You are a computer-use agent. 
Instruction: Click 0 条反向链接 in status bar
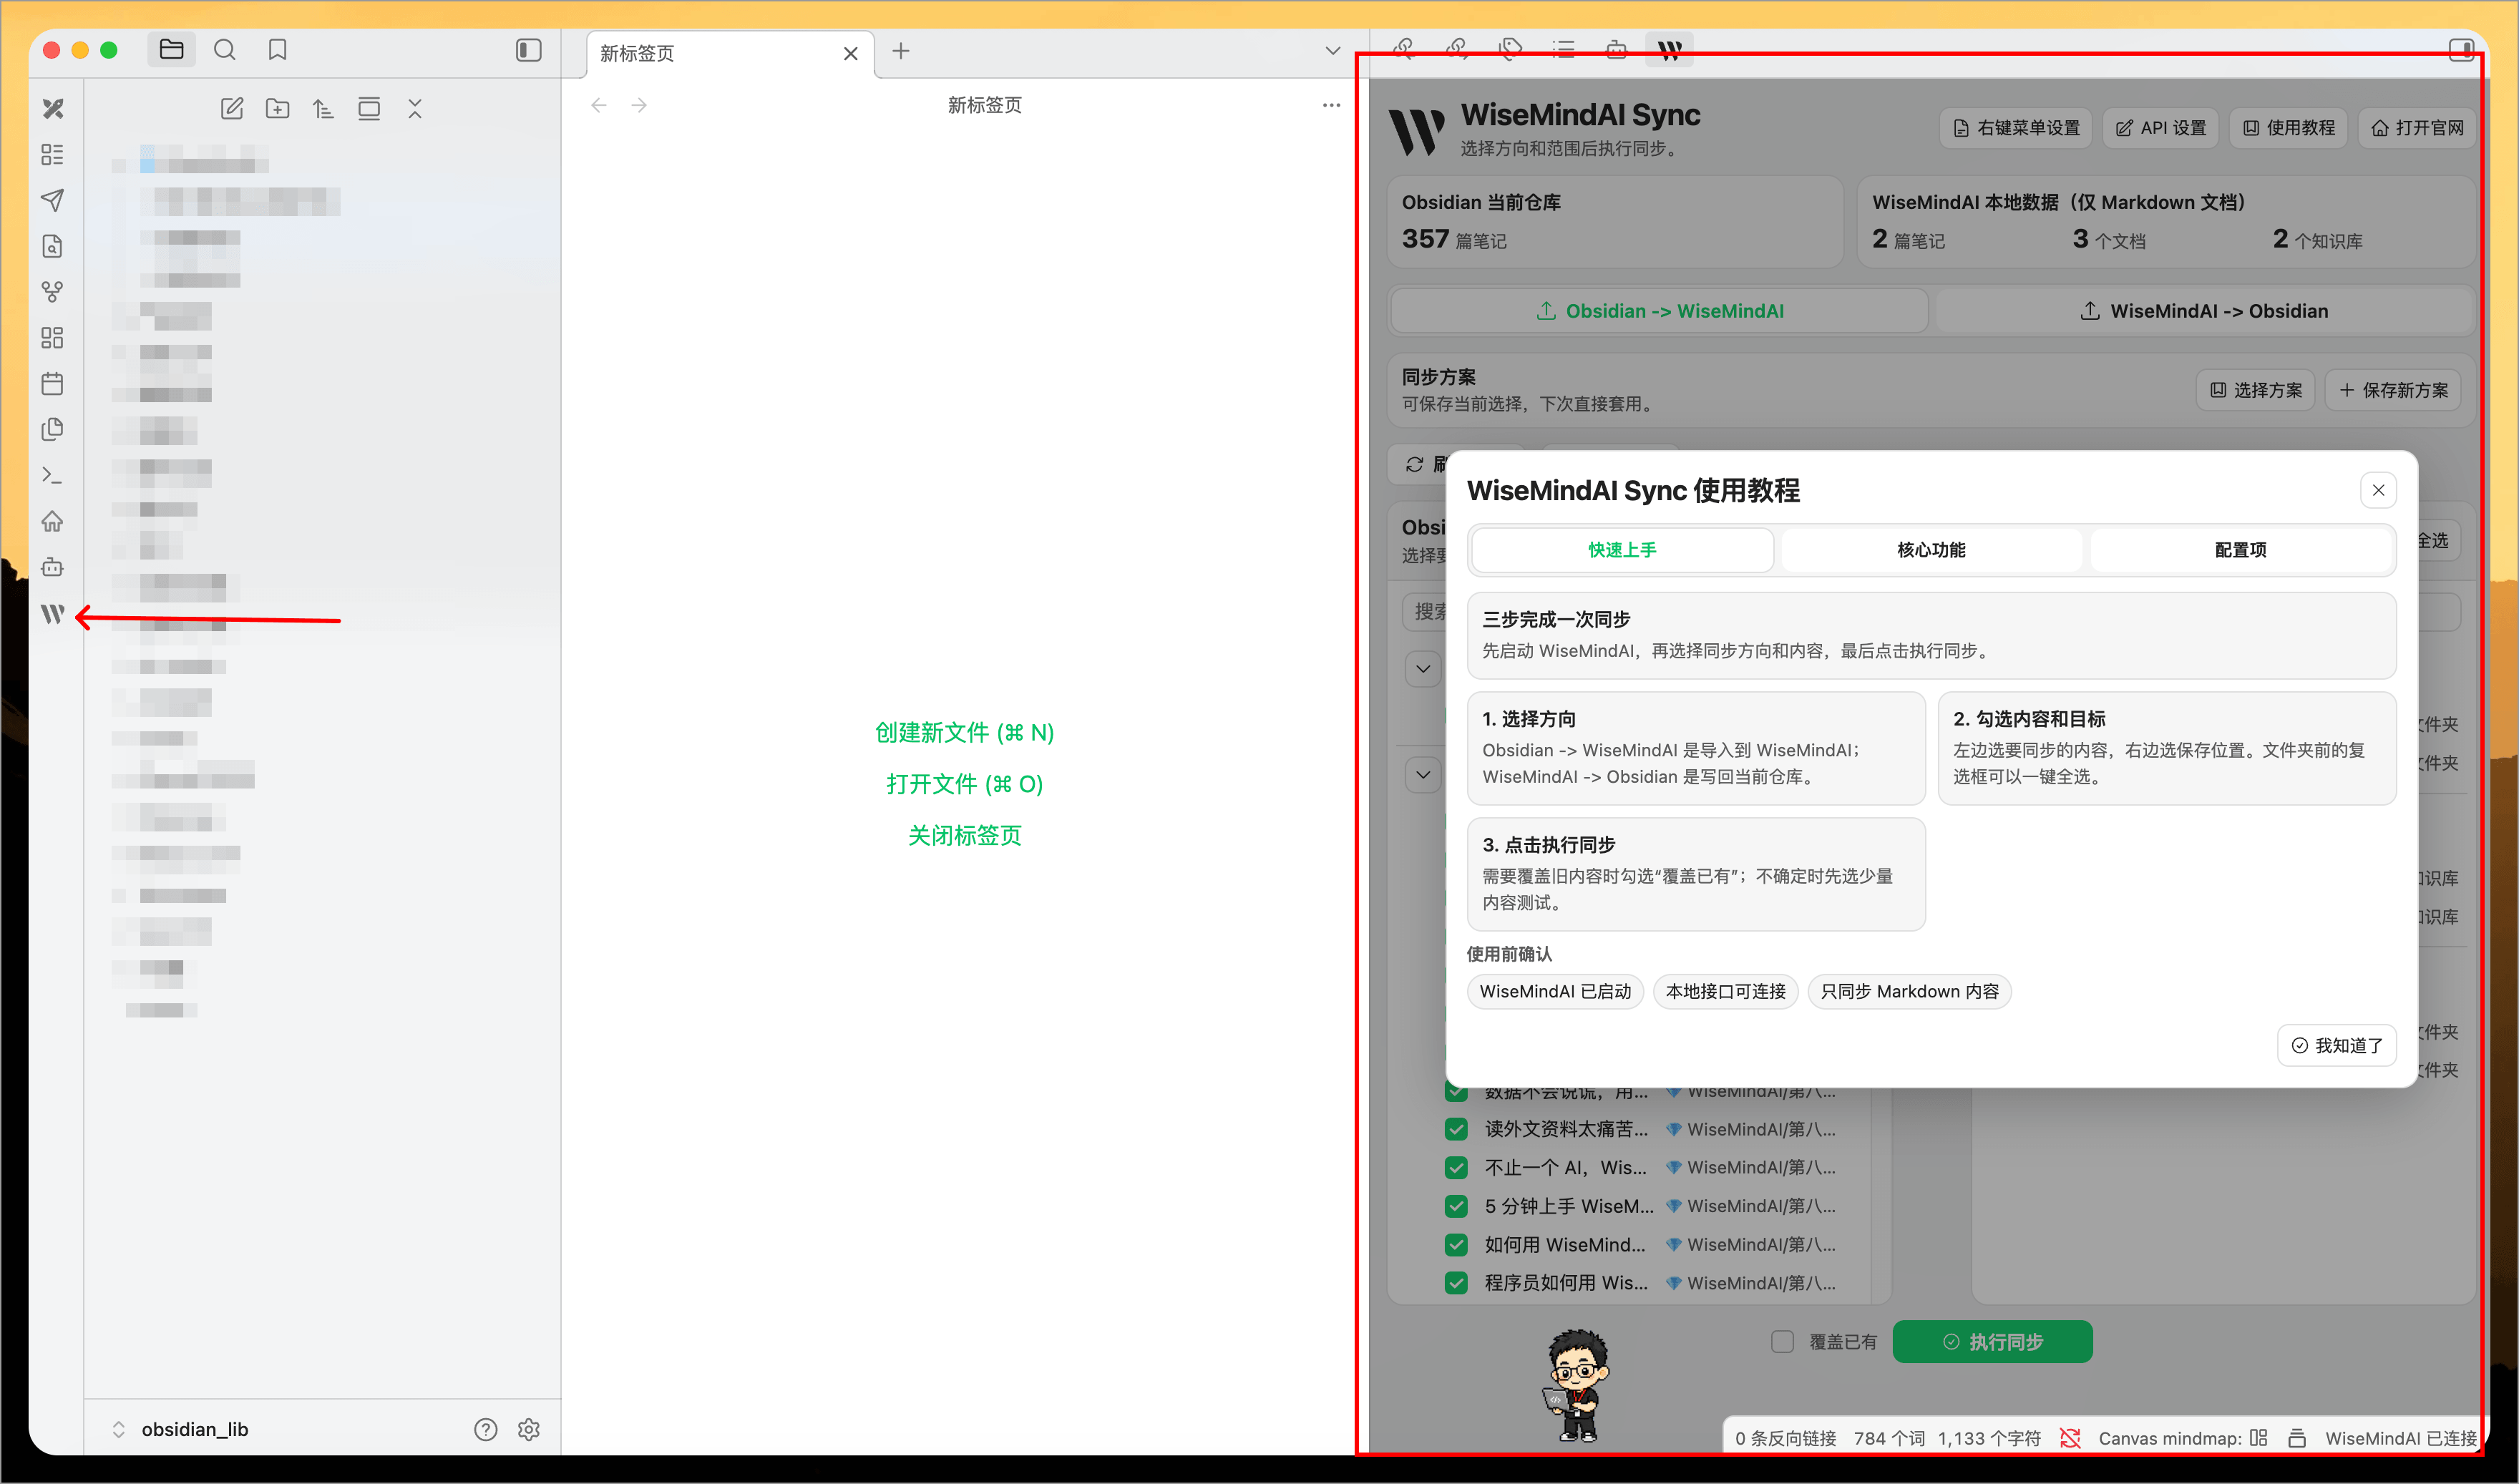(1785, 1438)
